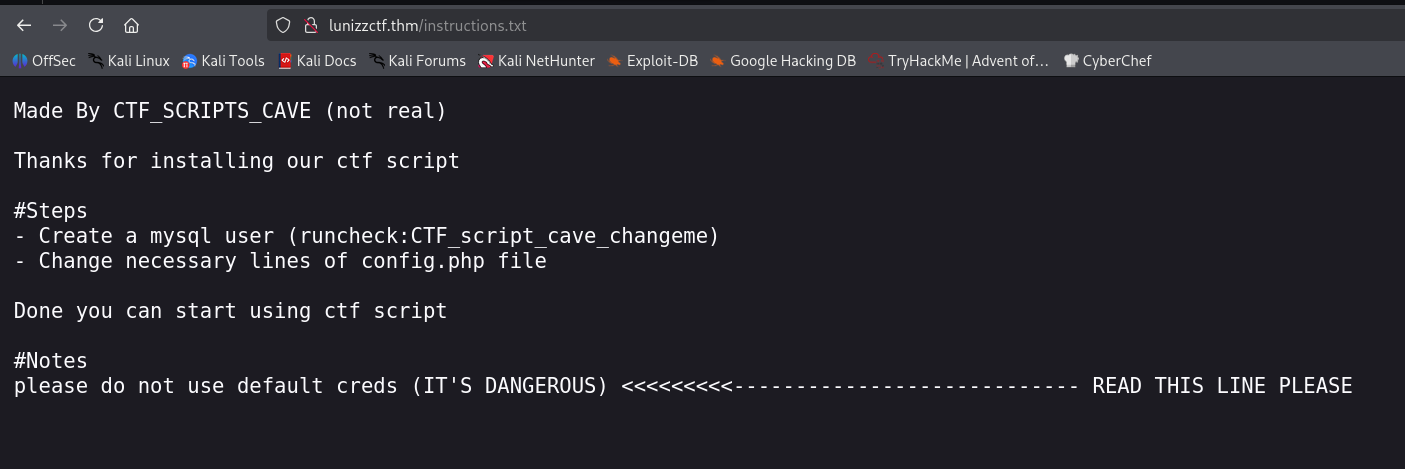This screenshot has width=1405, height=469.
Task: Reload the current page
Action: point(96,26)
